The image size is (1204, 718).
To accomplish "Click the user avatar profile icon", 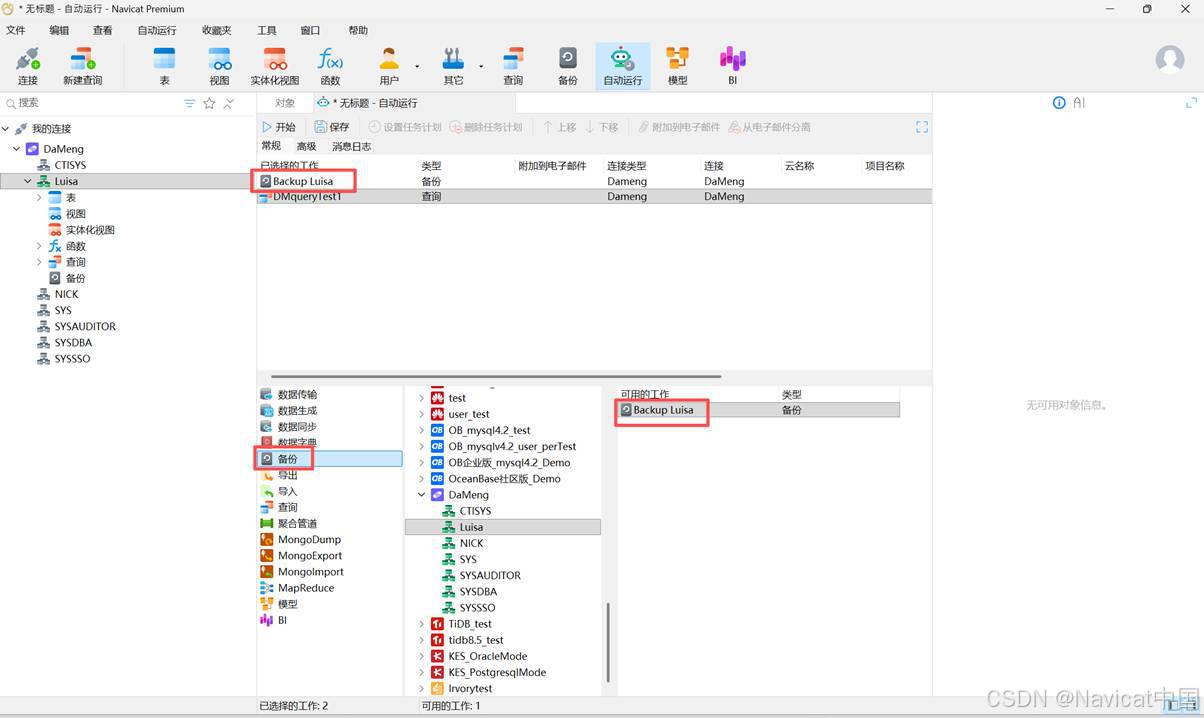I will (1169, 59).
